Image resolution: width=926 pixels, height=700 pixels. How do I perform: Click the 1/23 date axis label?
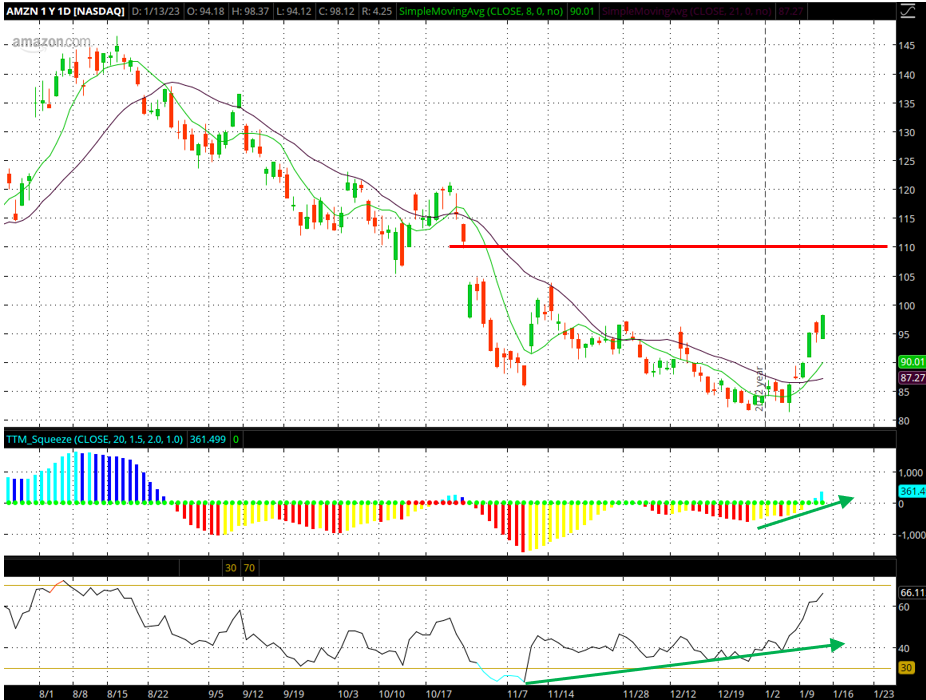(884, 694)
